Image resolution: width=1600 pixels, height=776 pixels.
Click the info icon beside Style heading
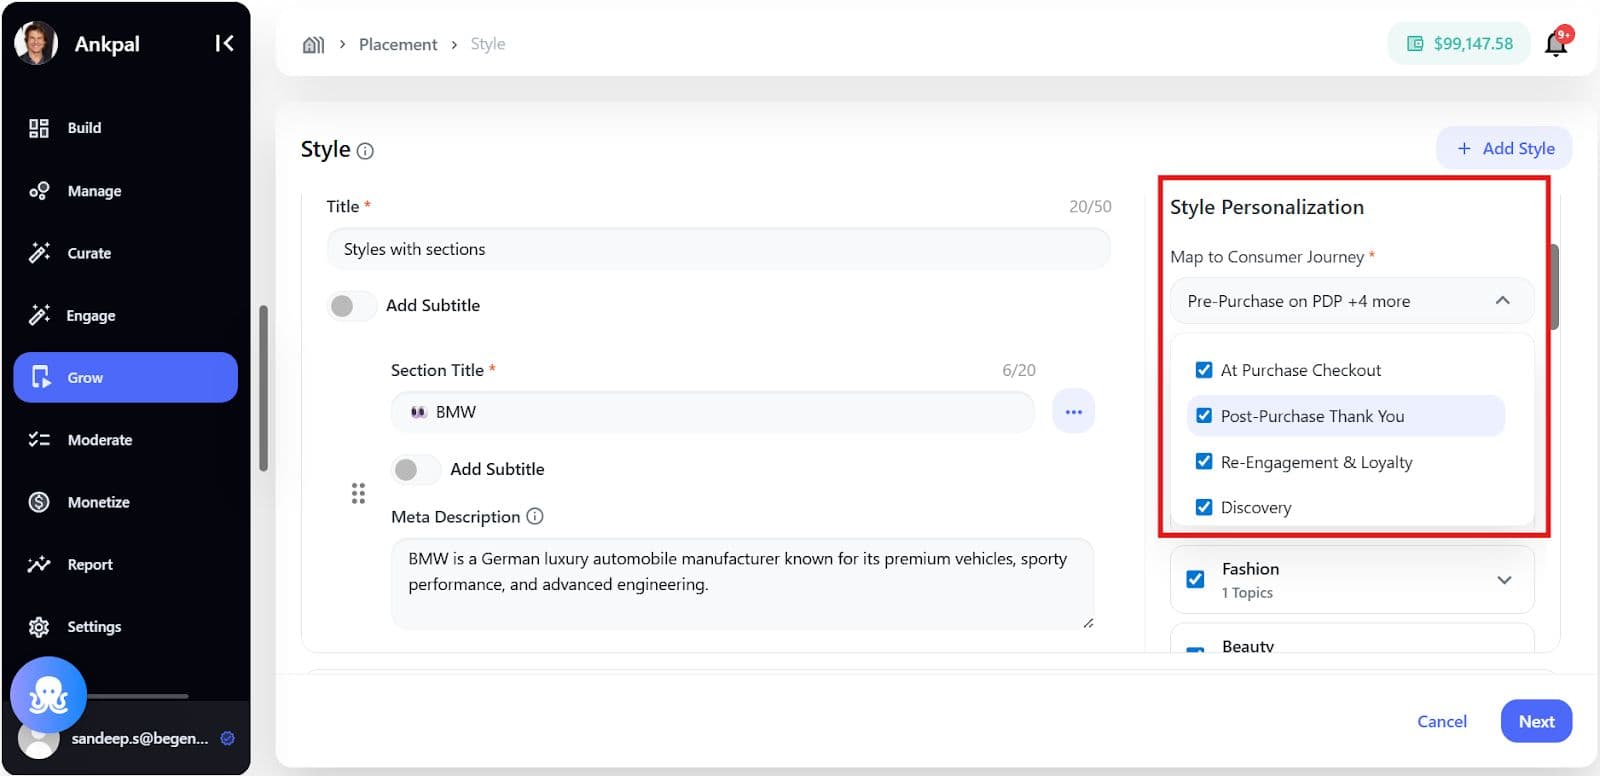365,151
